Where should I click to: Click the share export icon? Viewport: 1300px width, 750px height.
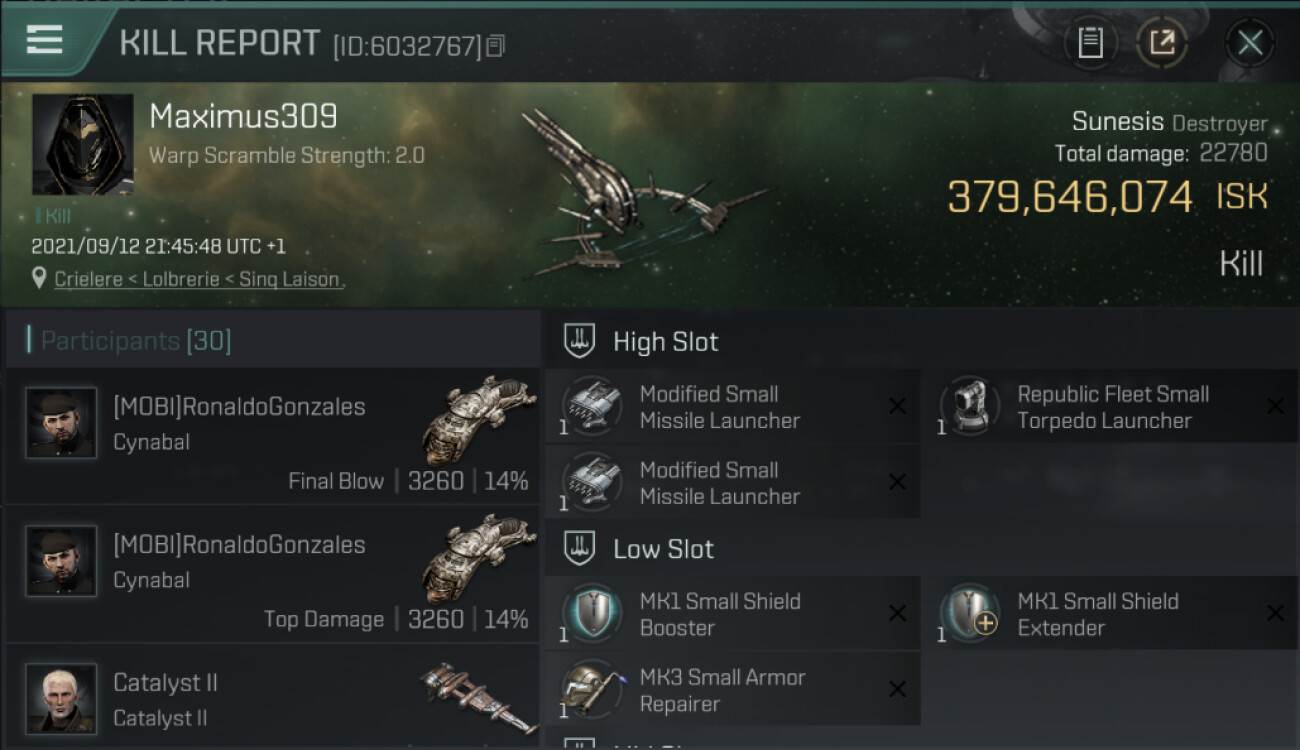[1161, 43]
